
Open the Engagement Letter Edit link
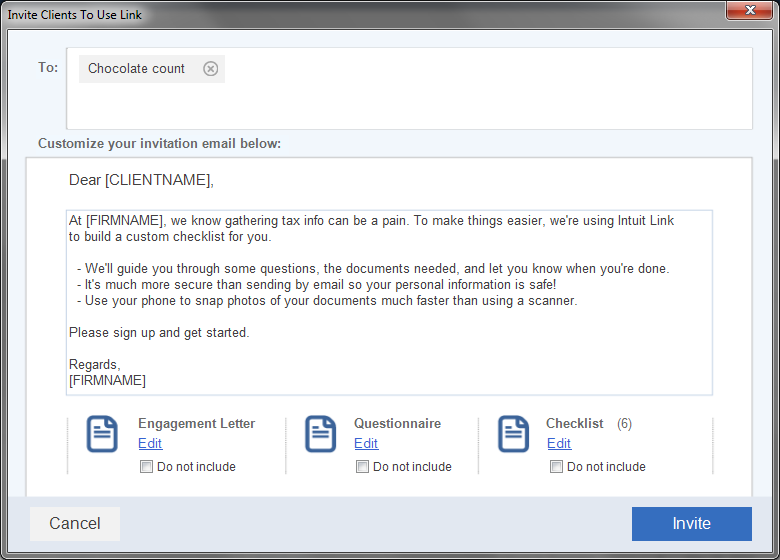pos(150,443)
